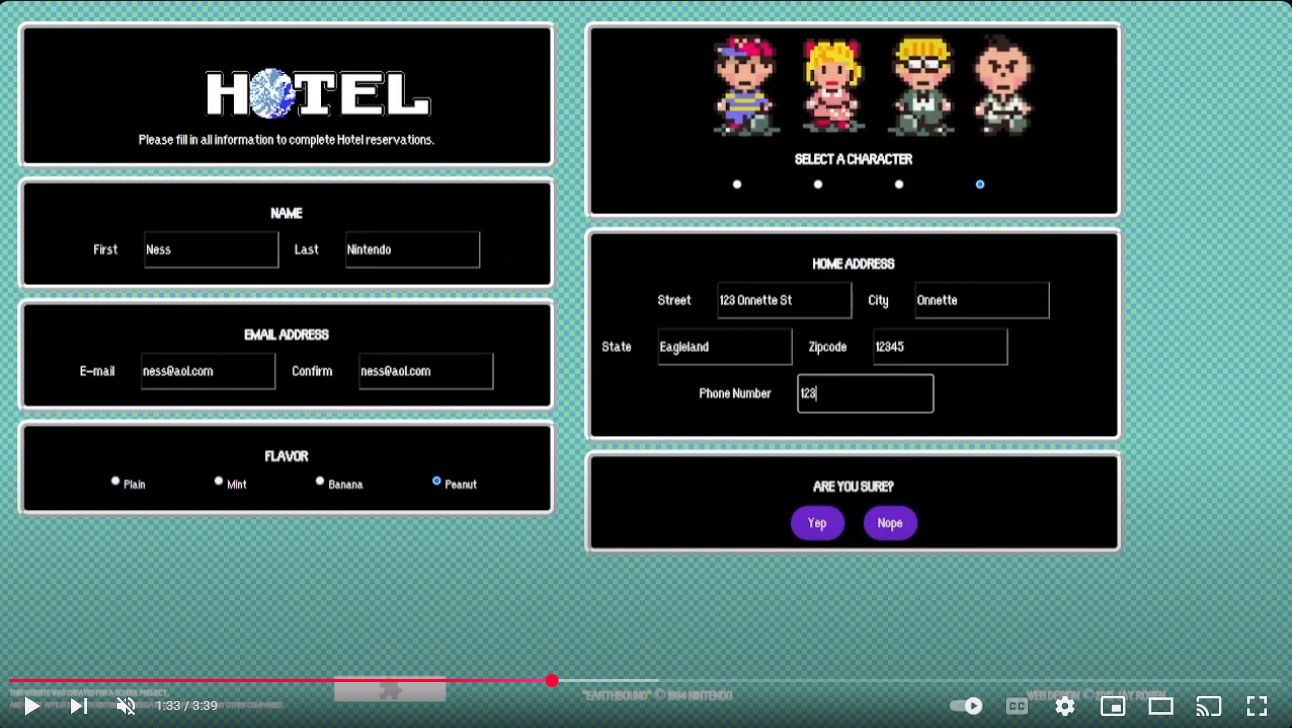Click the State input field
1292x728 pixels.
click(x=725, y=347)
